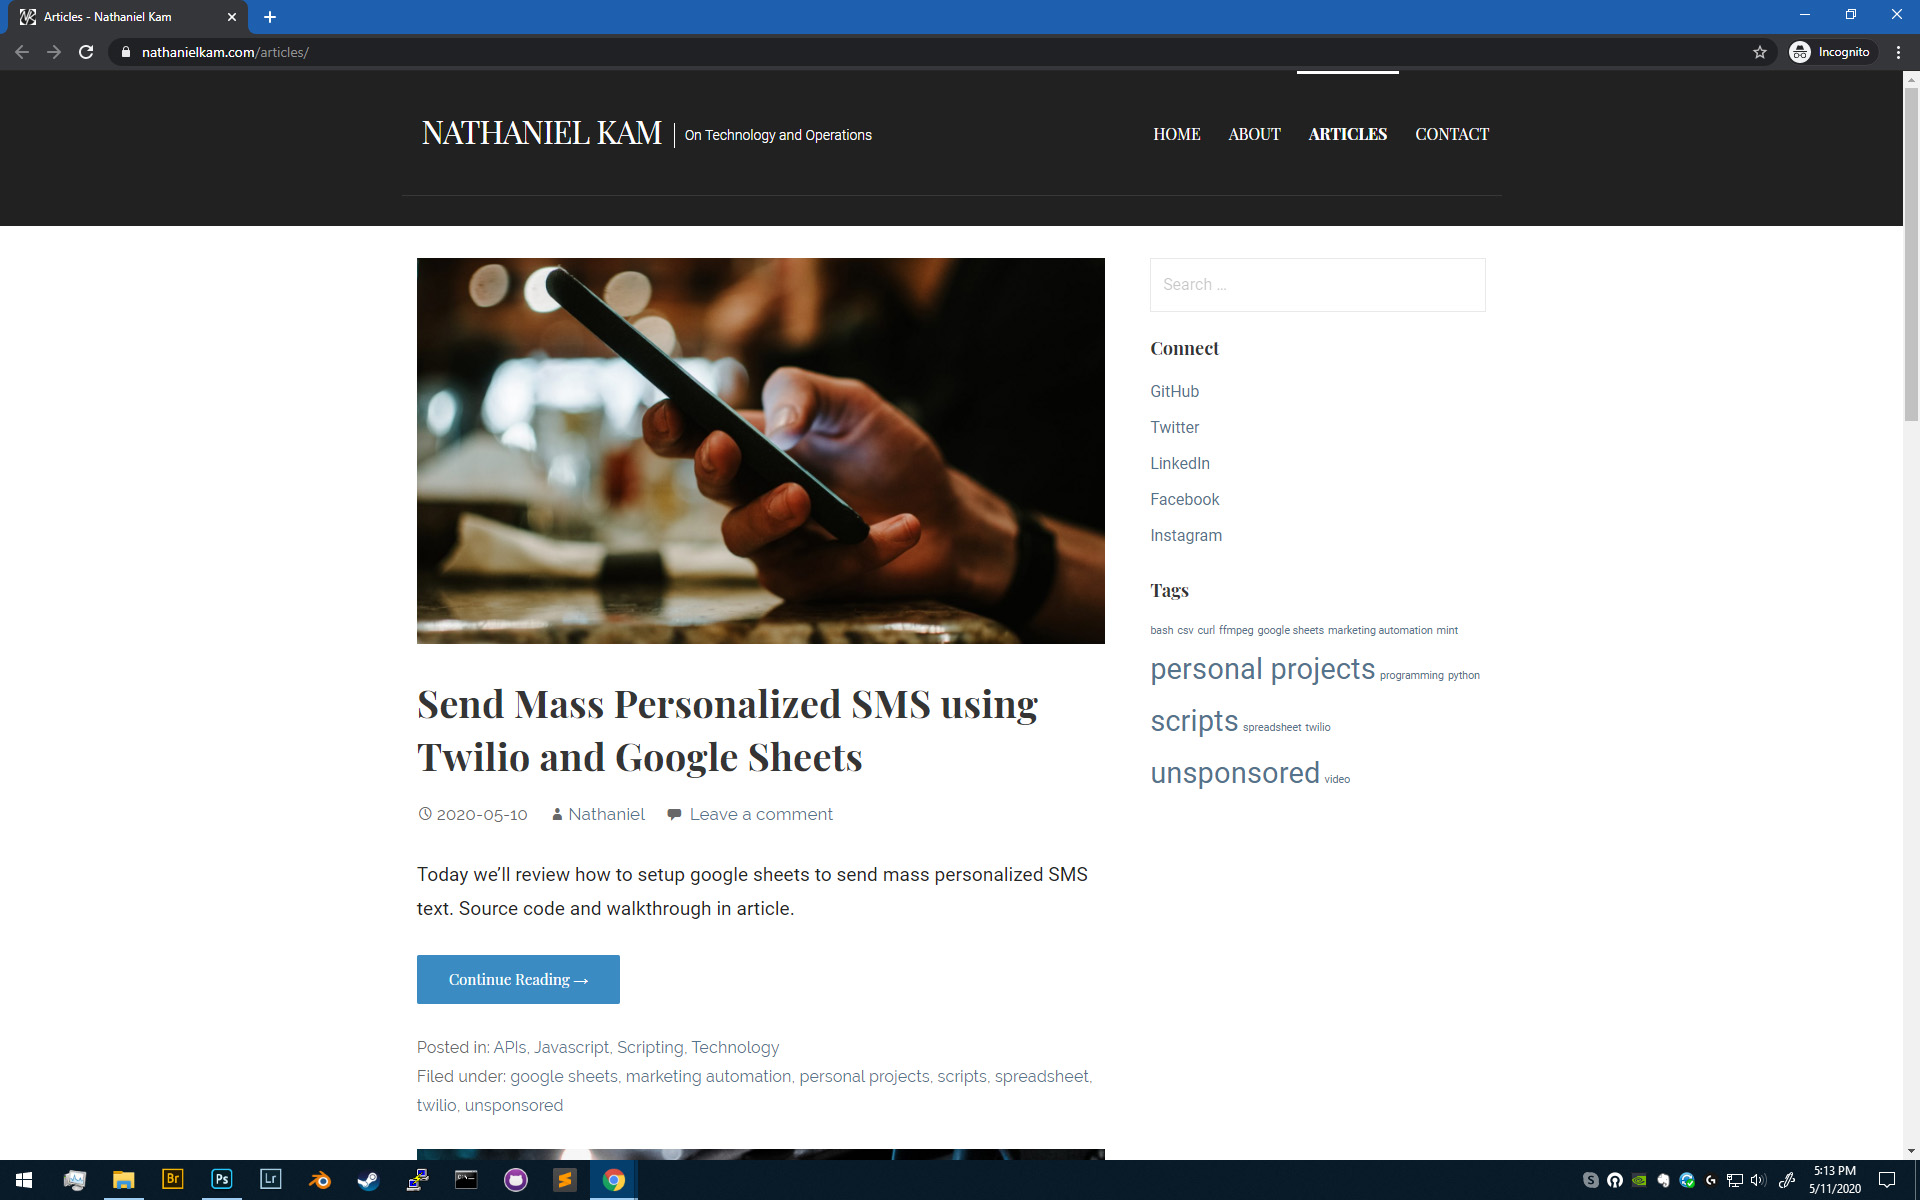The image size is (1920, 1200).
Task: Open Steam from the taskbar
Action: 367,1180
